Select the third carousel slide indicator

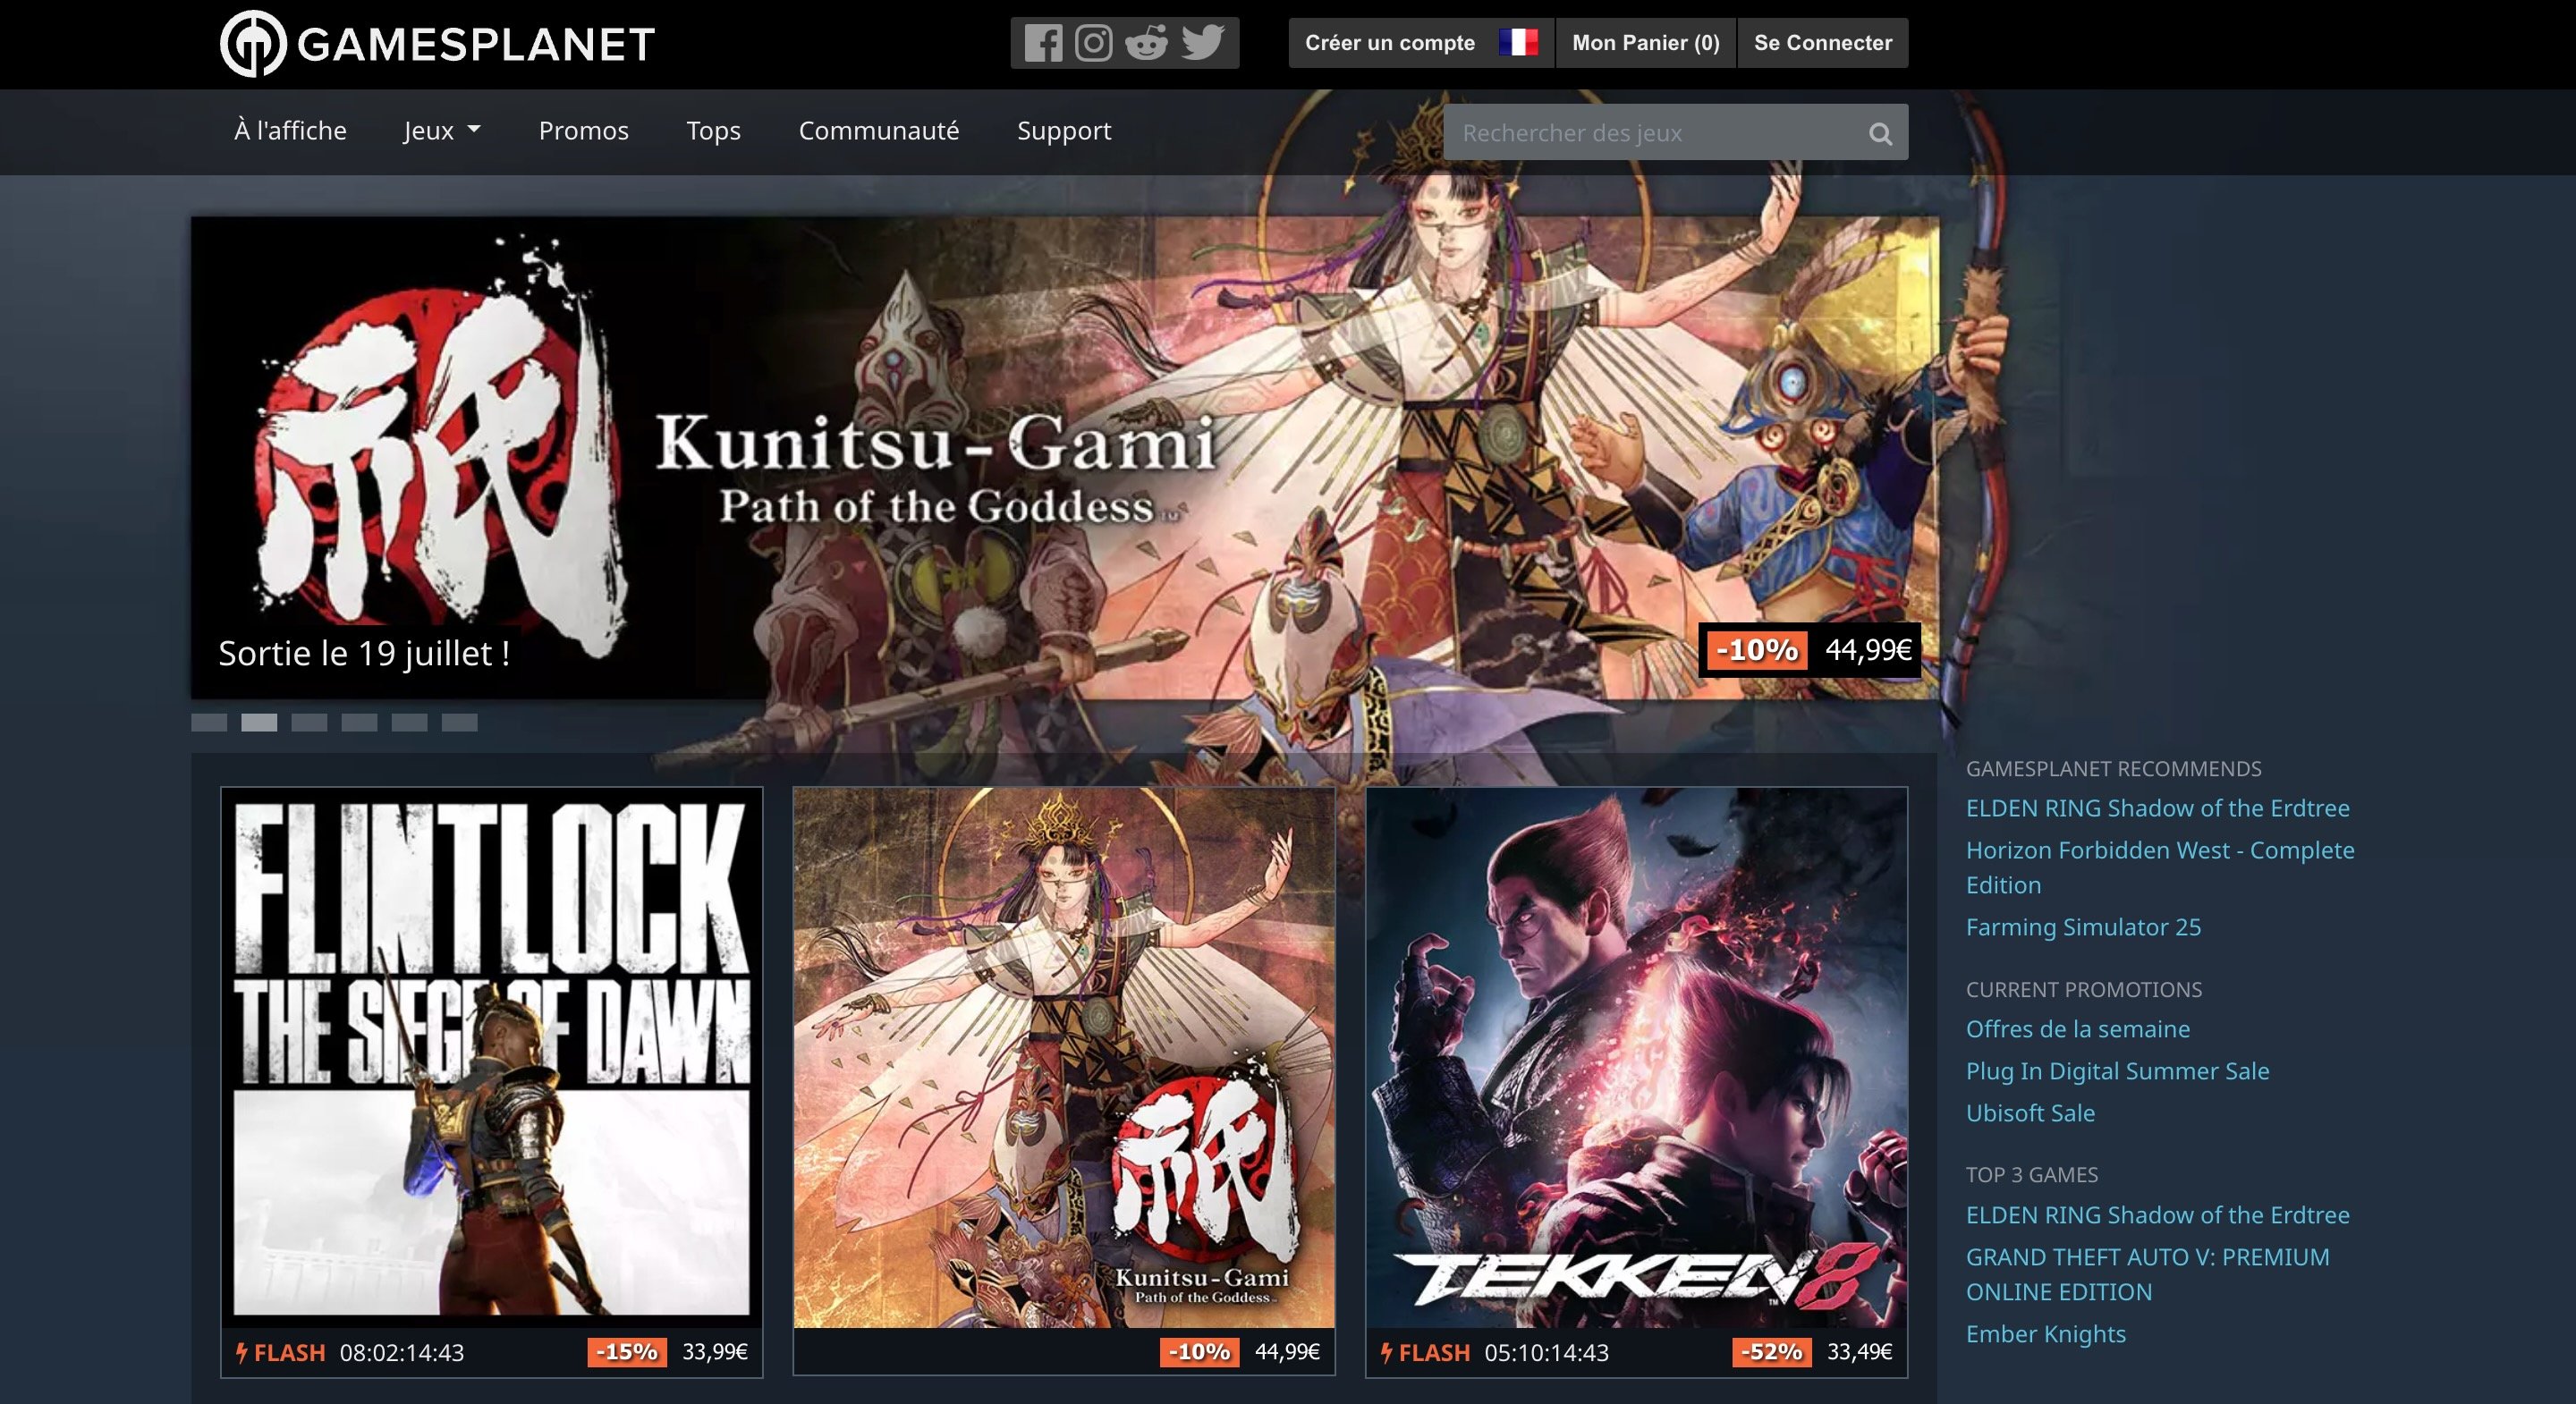309,723
